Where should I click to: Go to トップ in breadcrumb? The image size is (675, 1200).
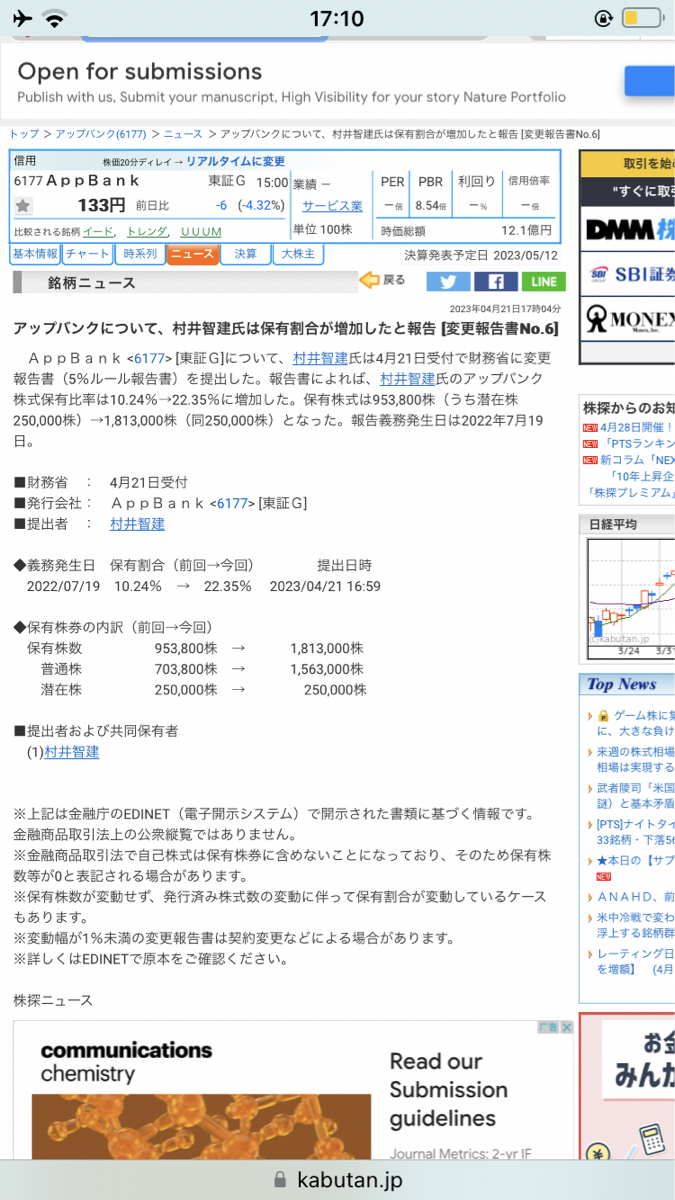24,134
